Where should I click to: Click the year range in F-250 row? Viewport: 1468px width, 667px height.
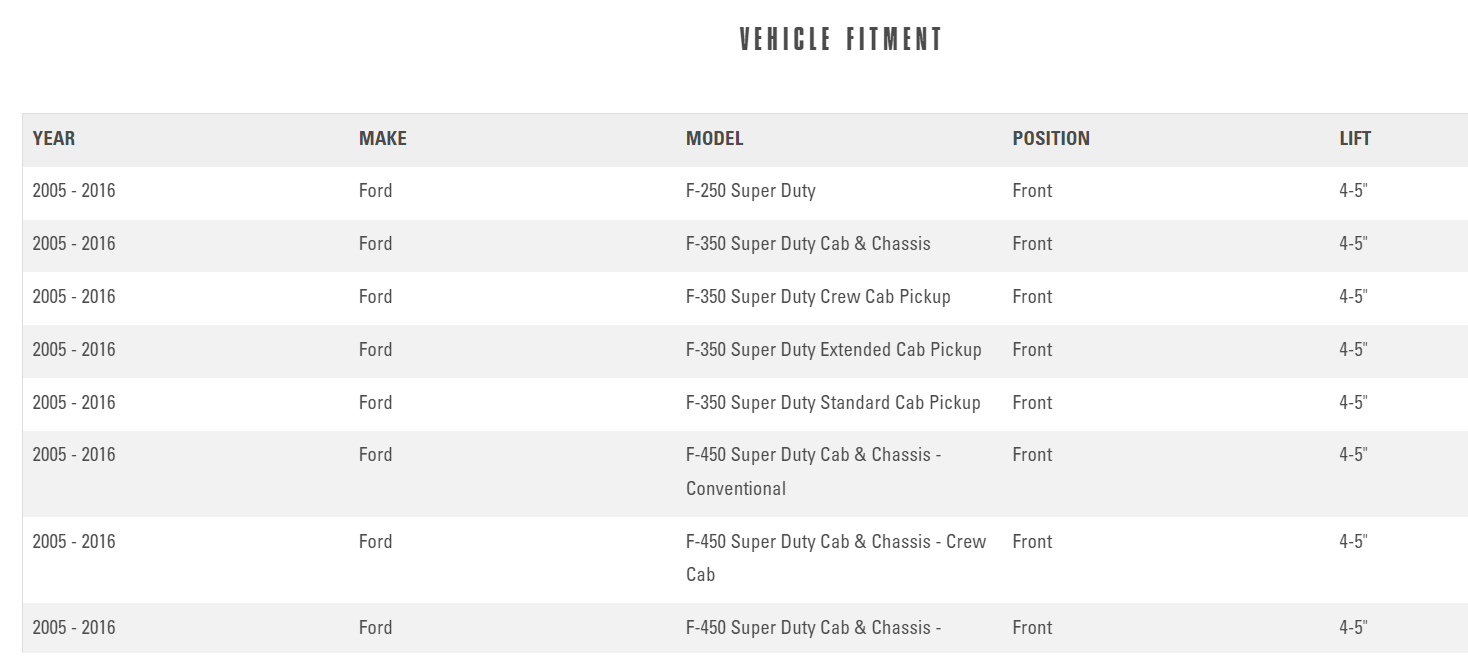(74, 191)
